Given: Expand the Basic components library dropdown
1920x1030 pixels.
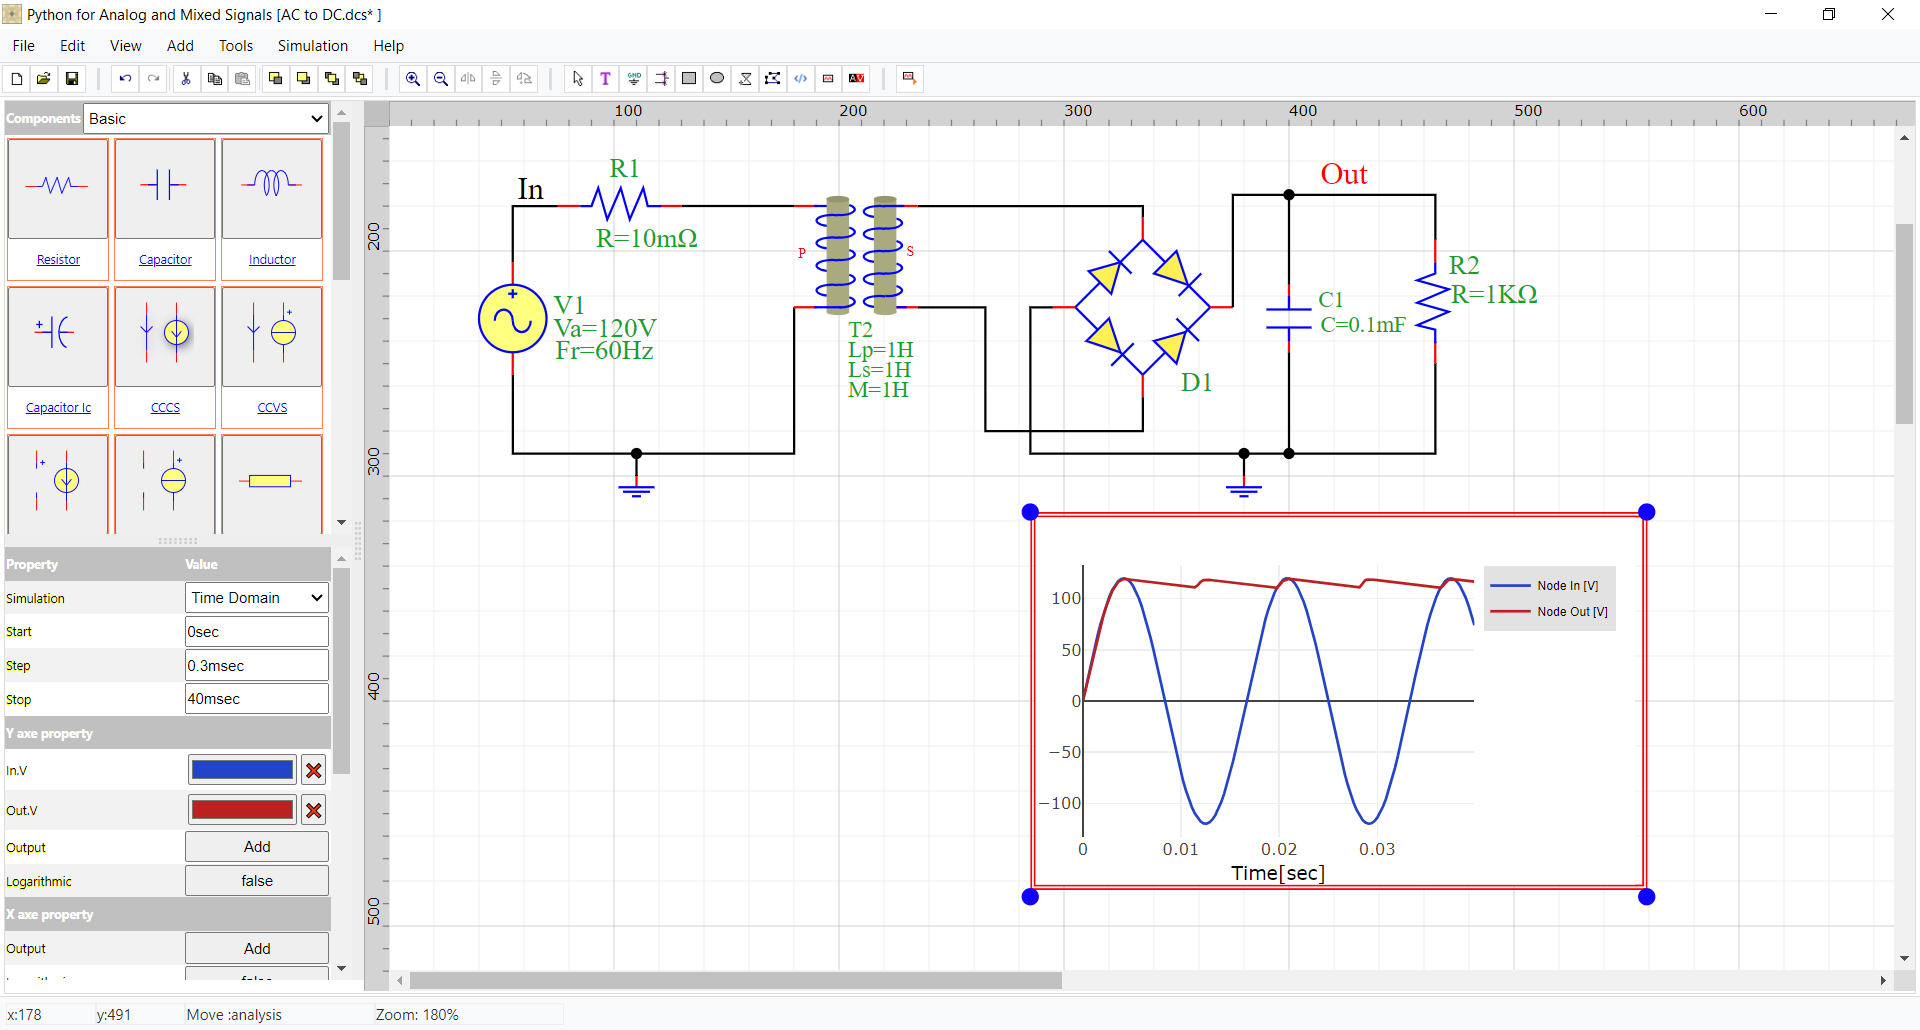Looking at the screenshot, I should click(x=206, y=119).
